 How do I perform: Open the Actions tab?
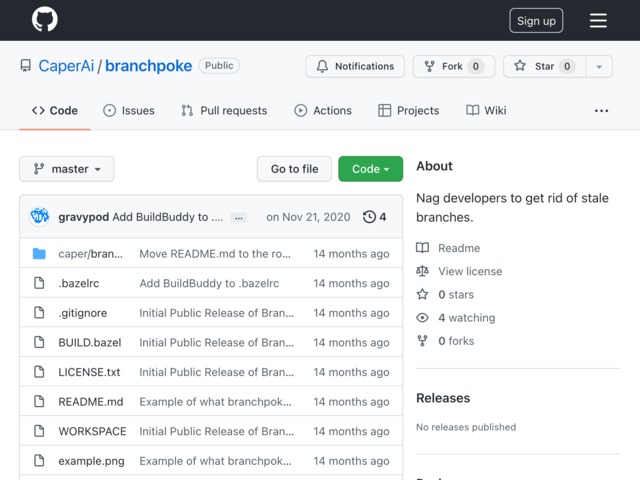click(323, 111)
